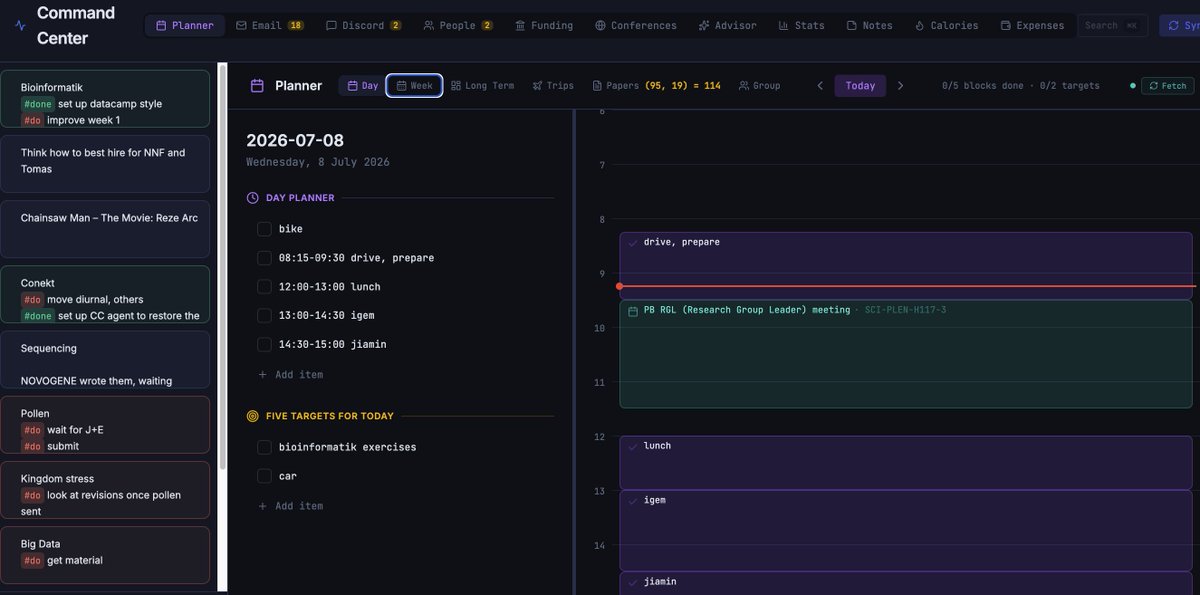
Task: Go to the previous day arrow
Action: 820,85
